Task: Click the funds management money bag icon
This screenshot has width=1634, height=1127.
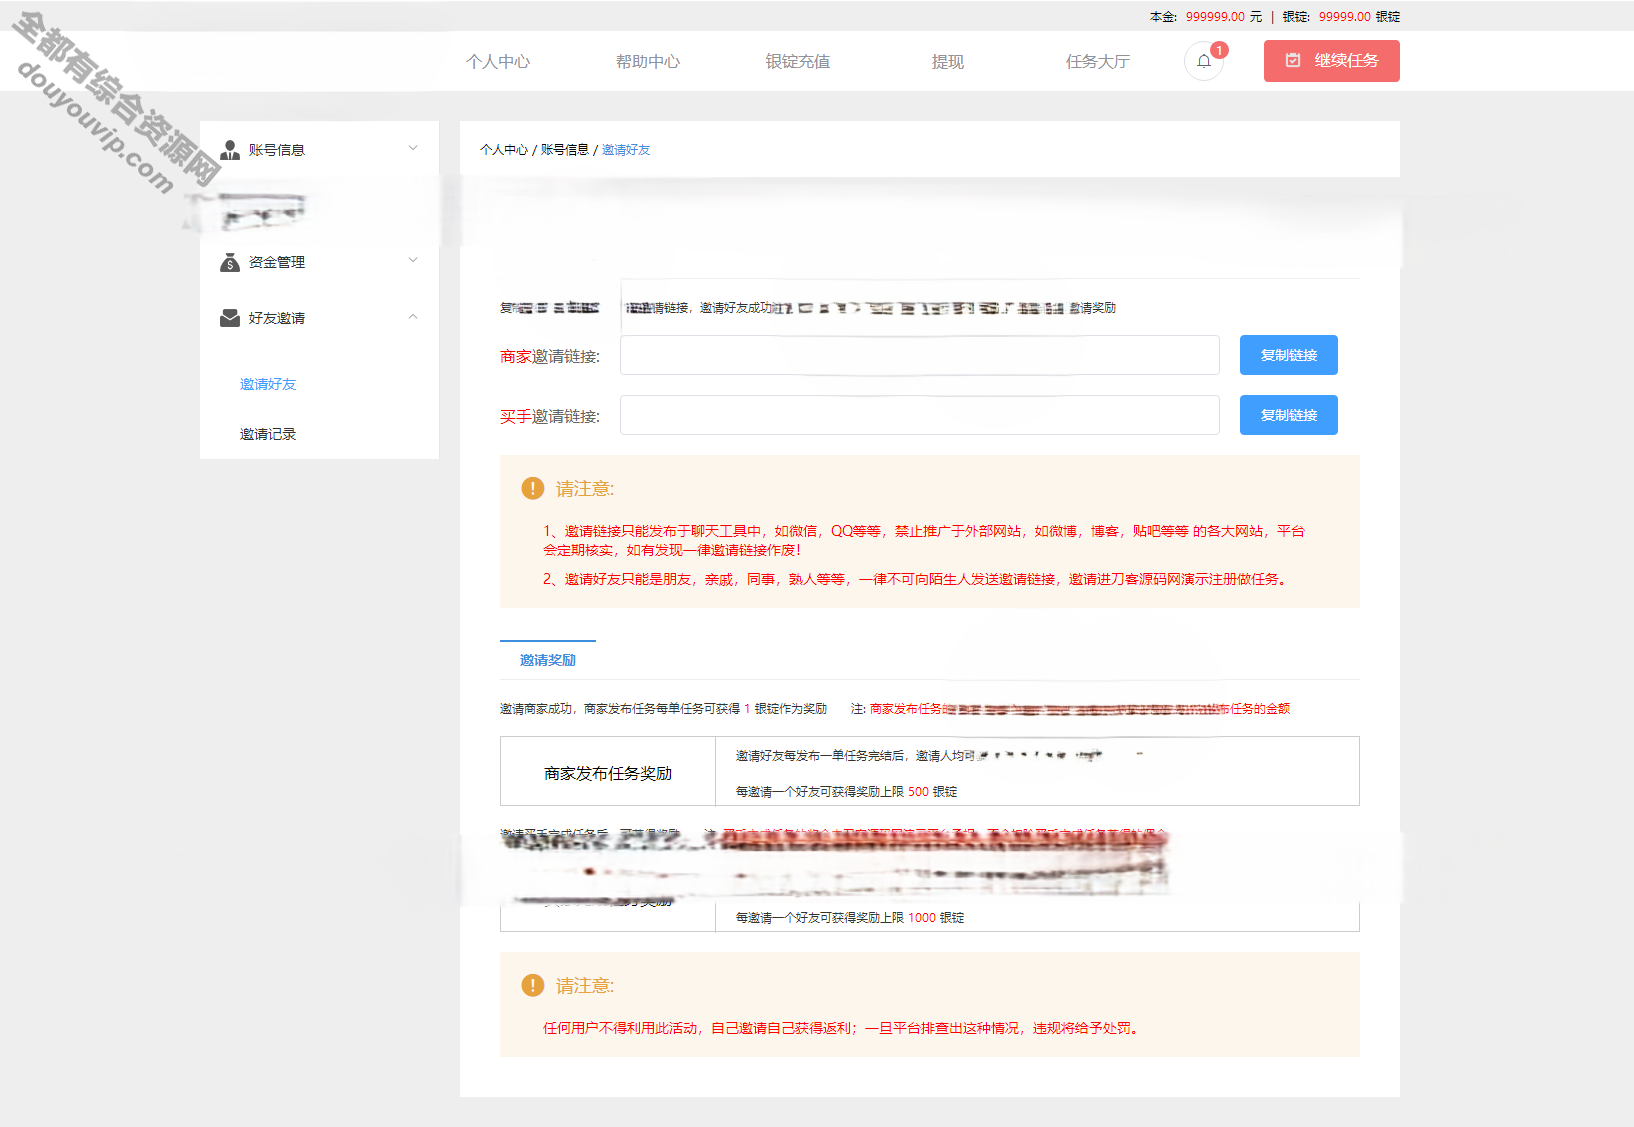Action: click(x=230, y=262)
